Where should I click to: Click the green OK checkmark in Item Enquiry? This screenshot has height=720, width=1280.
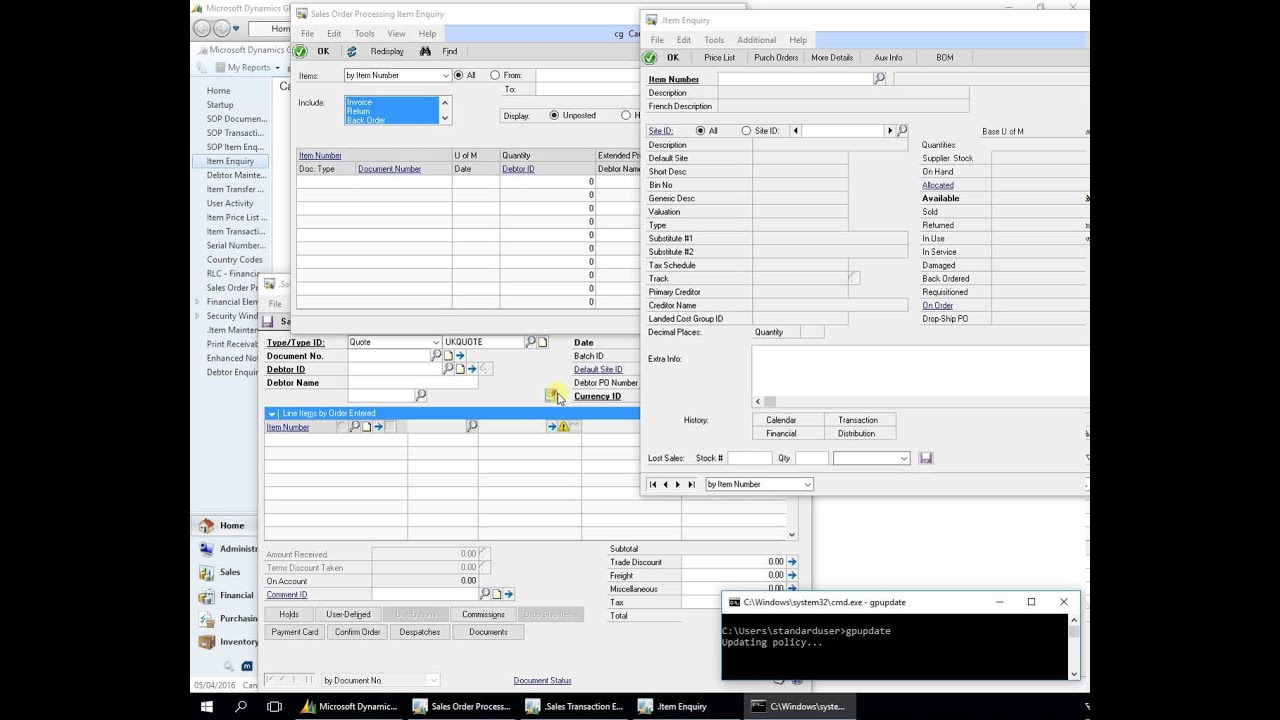pyautogui.click(x=650, y=58)
